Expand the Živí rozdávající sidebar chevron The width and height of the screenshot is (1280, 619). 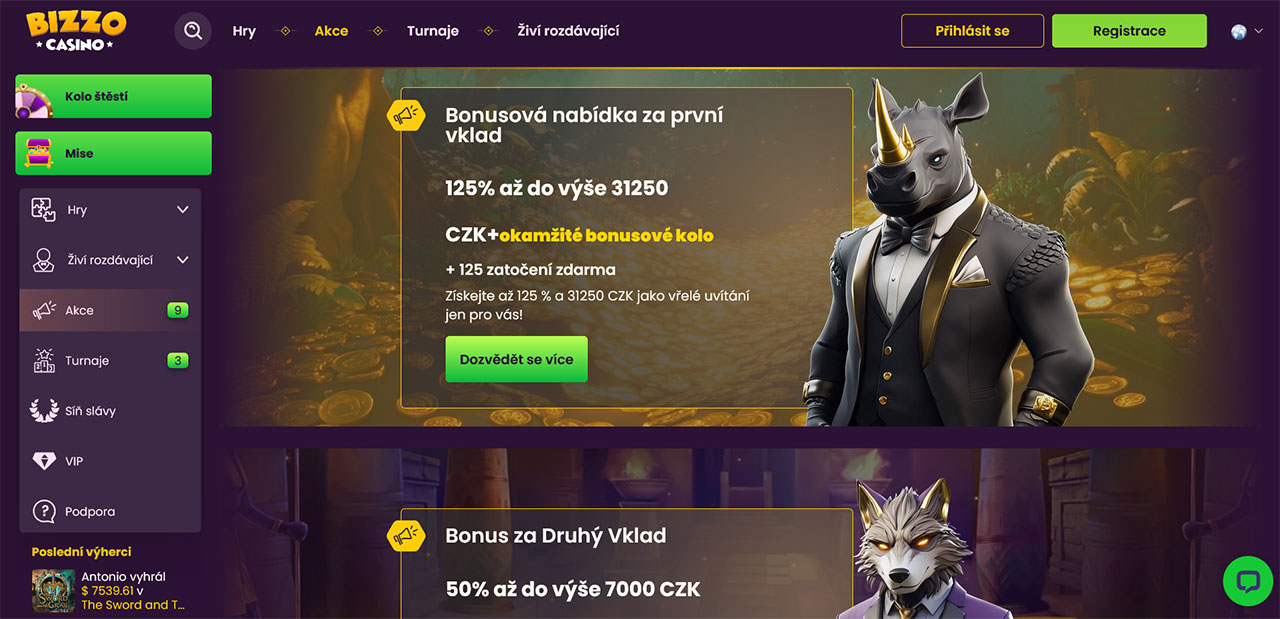click(x=182, y=260)
